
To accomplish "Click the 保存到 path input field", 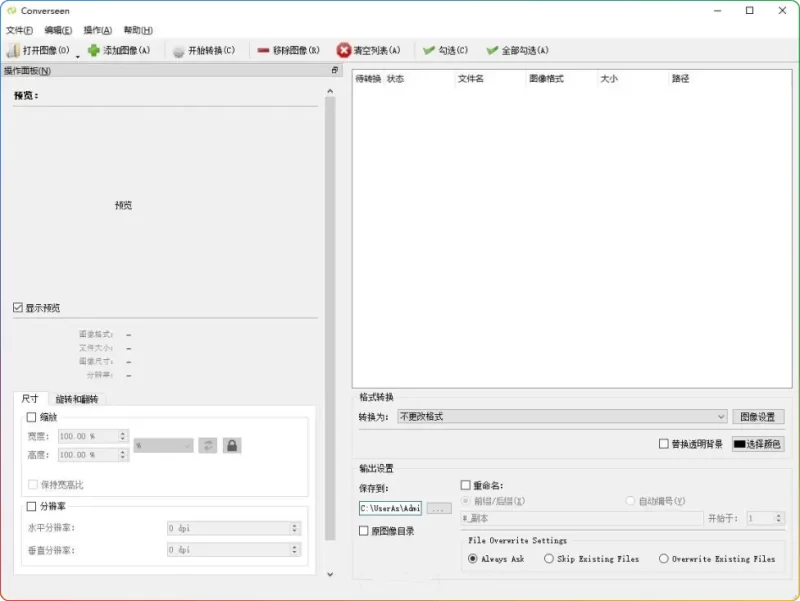I will pyautogui.click(x=390, y=507).
